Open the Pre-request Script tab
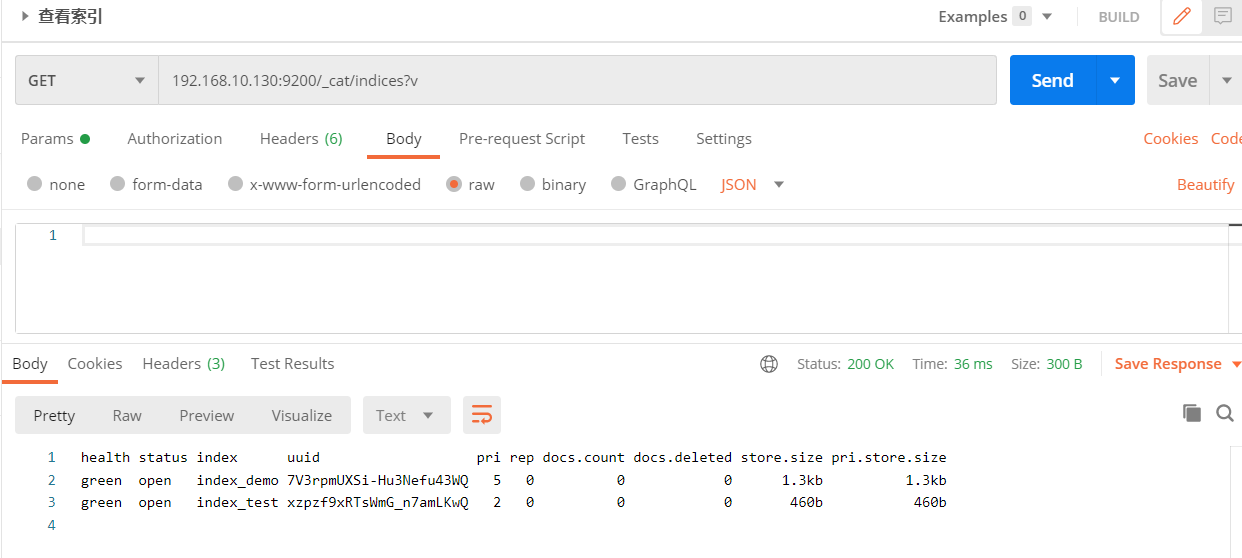The width and height of the screenshot is (1242, 558). tap(522, 139)
